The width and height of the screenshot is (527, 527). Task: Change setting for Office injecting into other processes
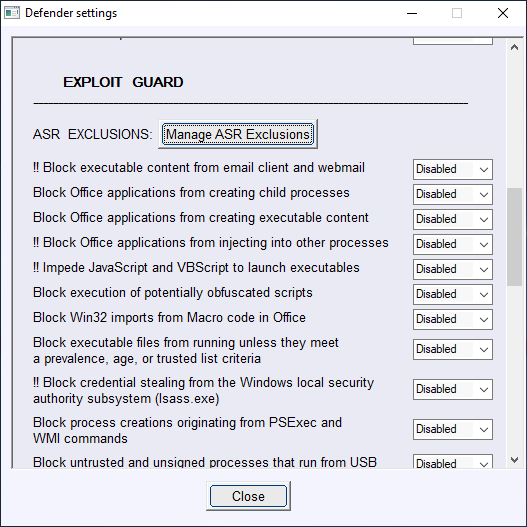453,244
